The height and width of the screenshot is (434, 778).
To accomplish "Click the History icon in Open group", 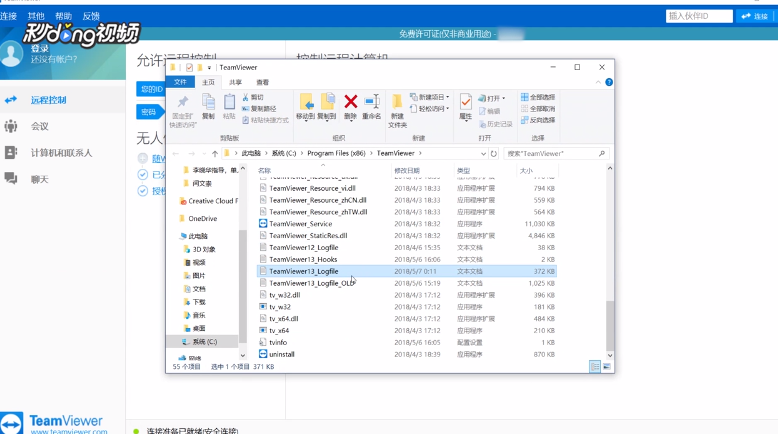I will tap(482, 124).
